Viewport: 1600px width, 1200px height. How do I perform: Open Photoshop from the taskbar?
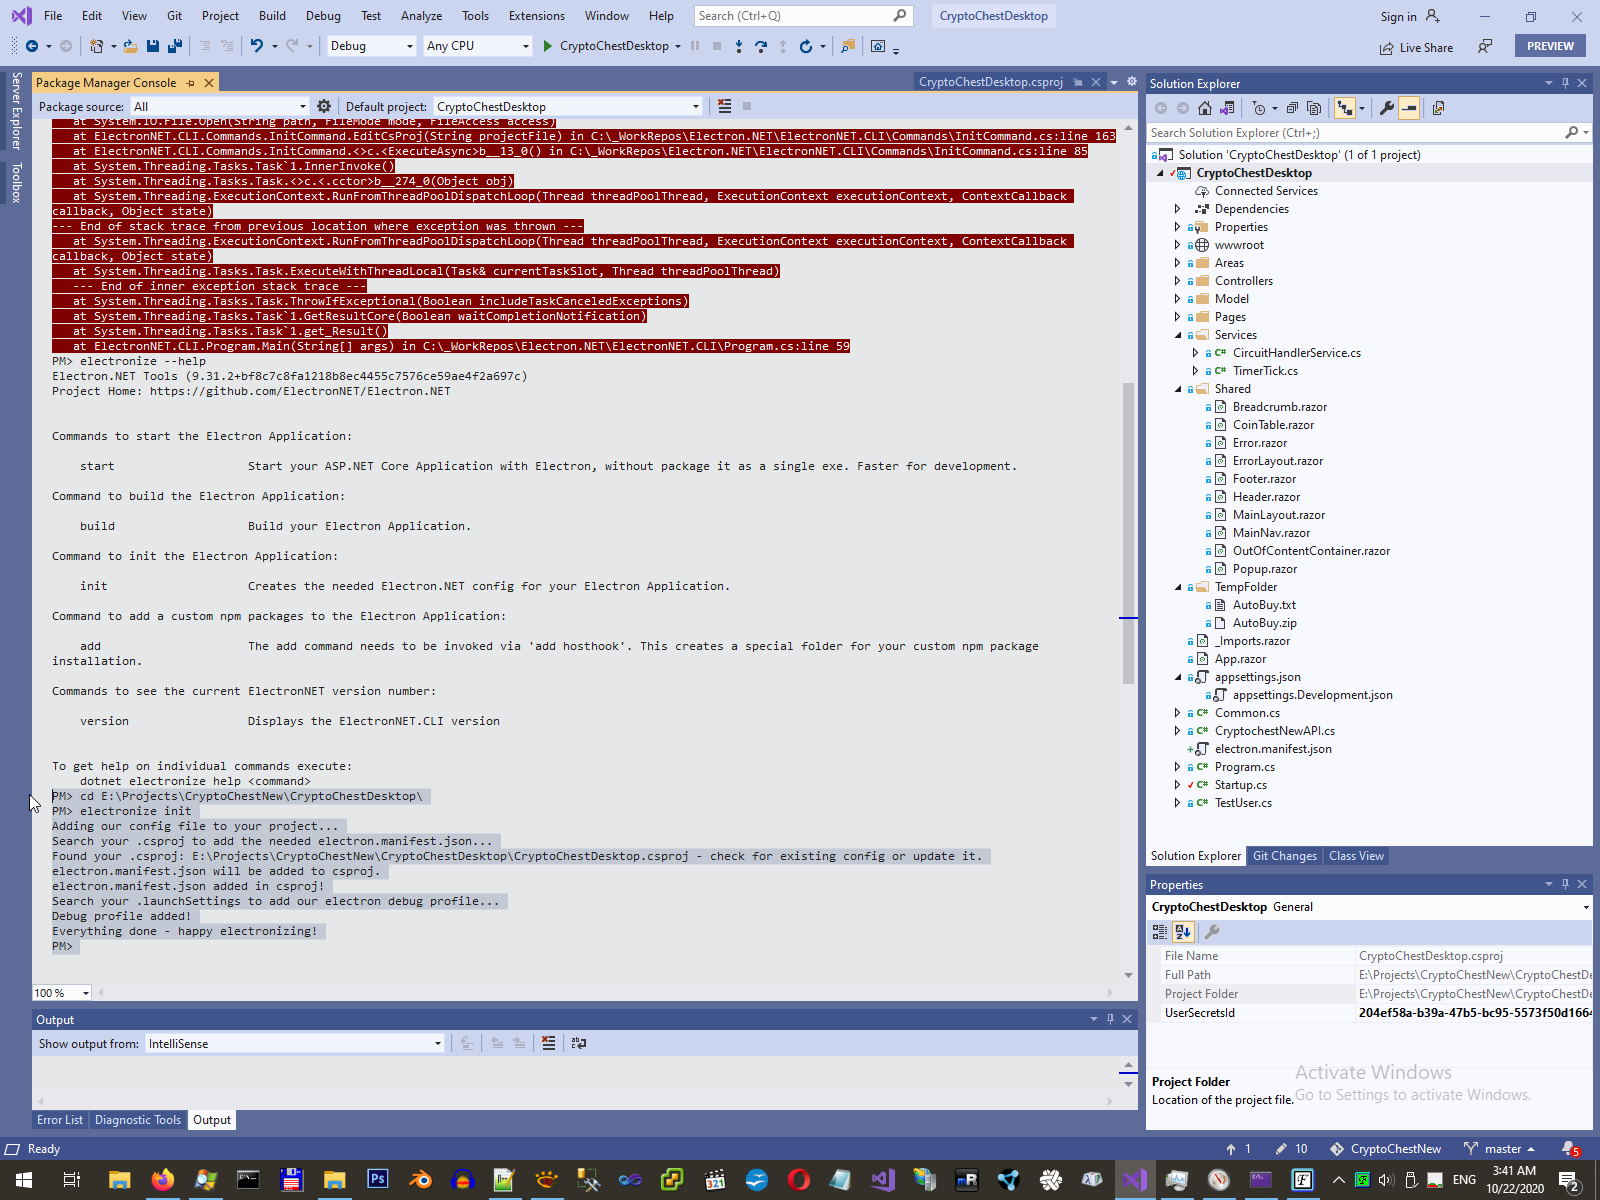click(377, 1180)
